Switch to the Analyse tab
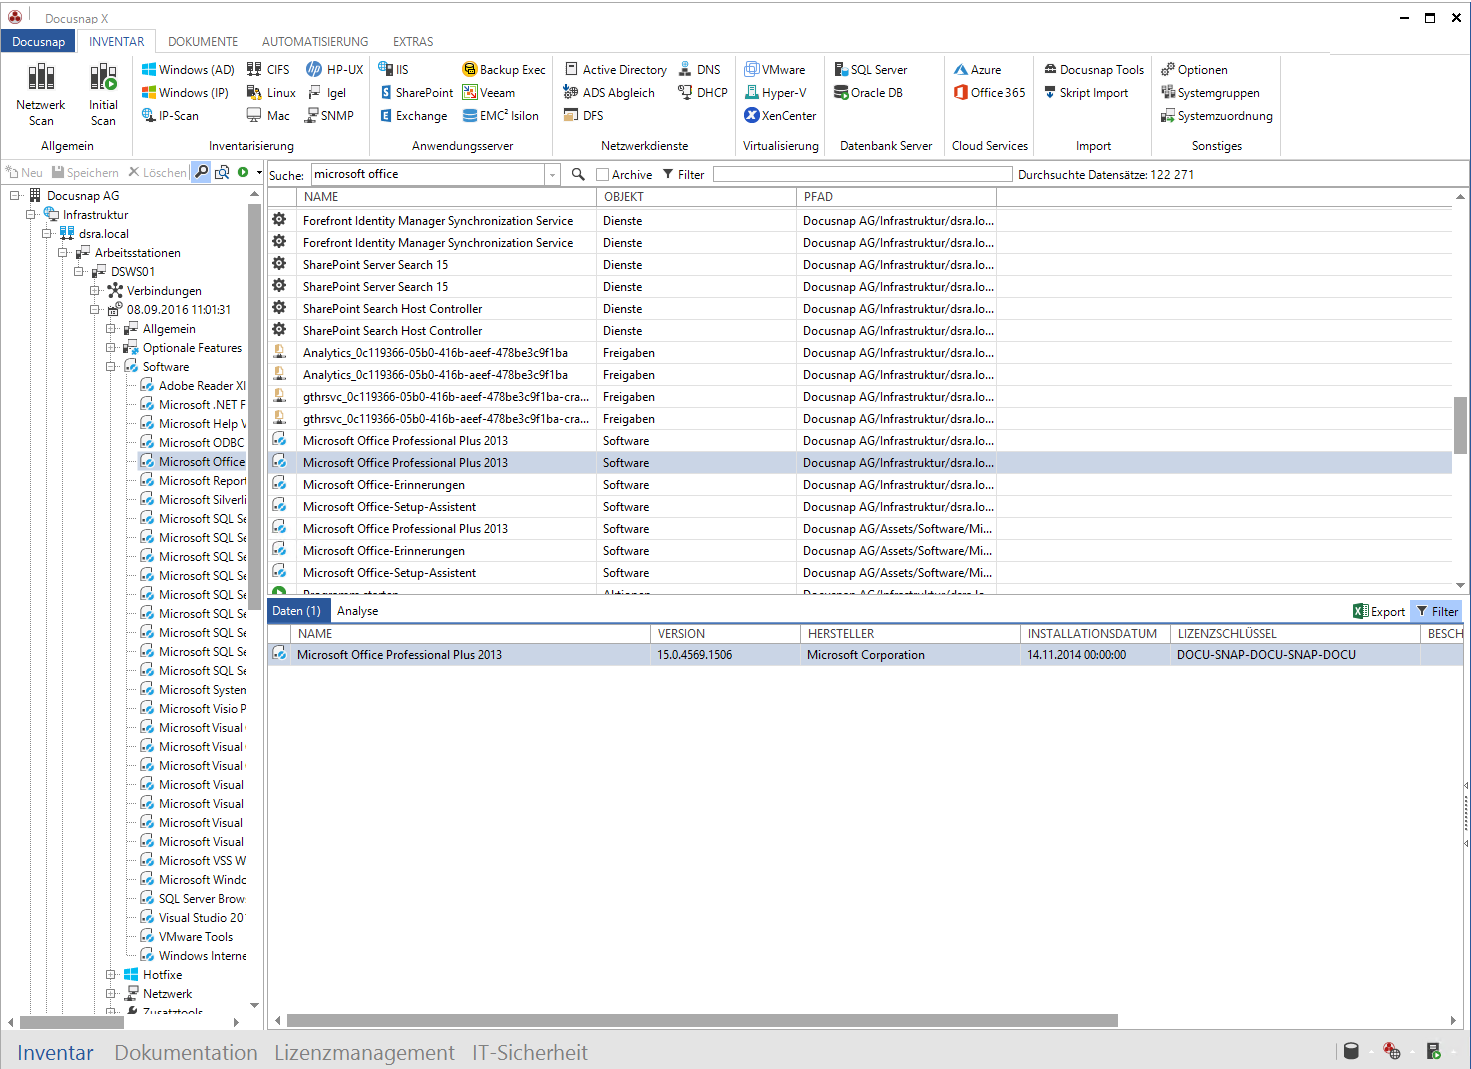 tap(357, 611)
